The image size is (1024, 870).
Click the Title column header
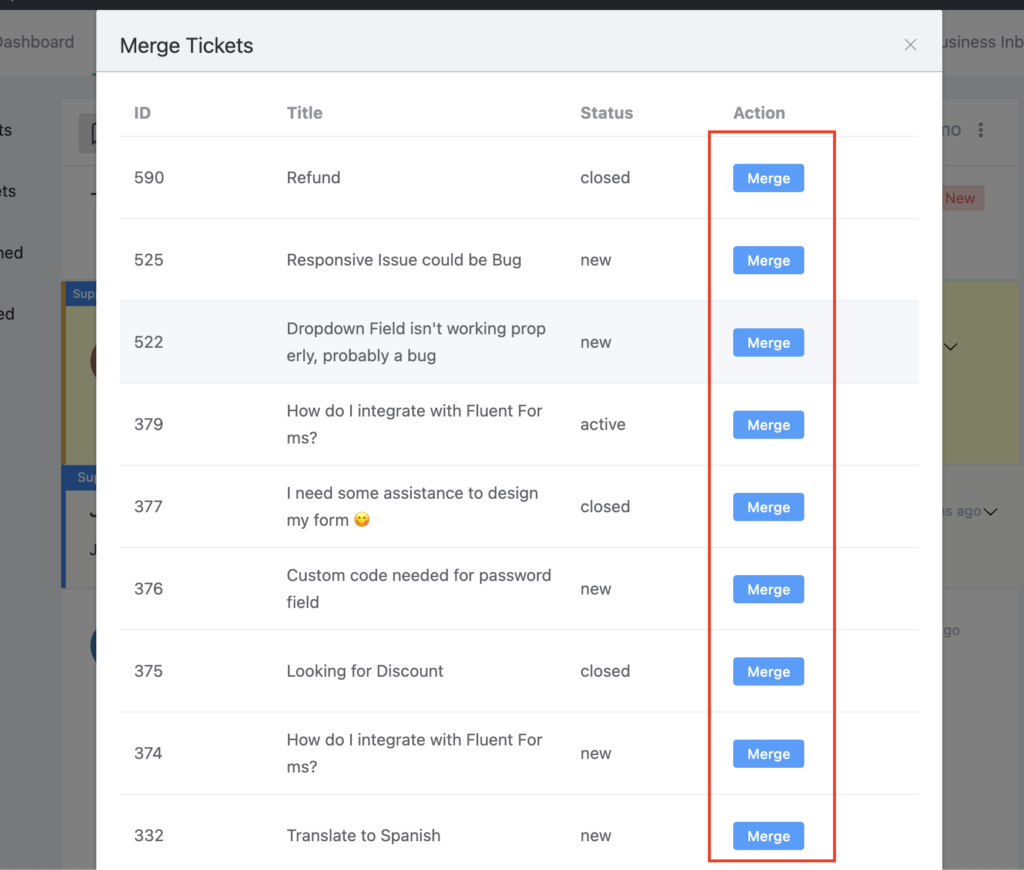pos(304,113)
